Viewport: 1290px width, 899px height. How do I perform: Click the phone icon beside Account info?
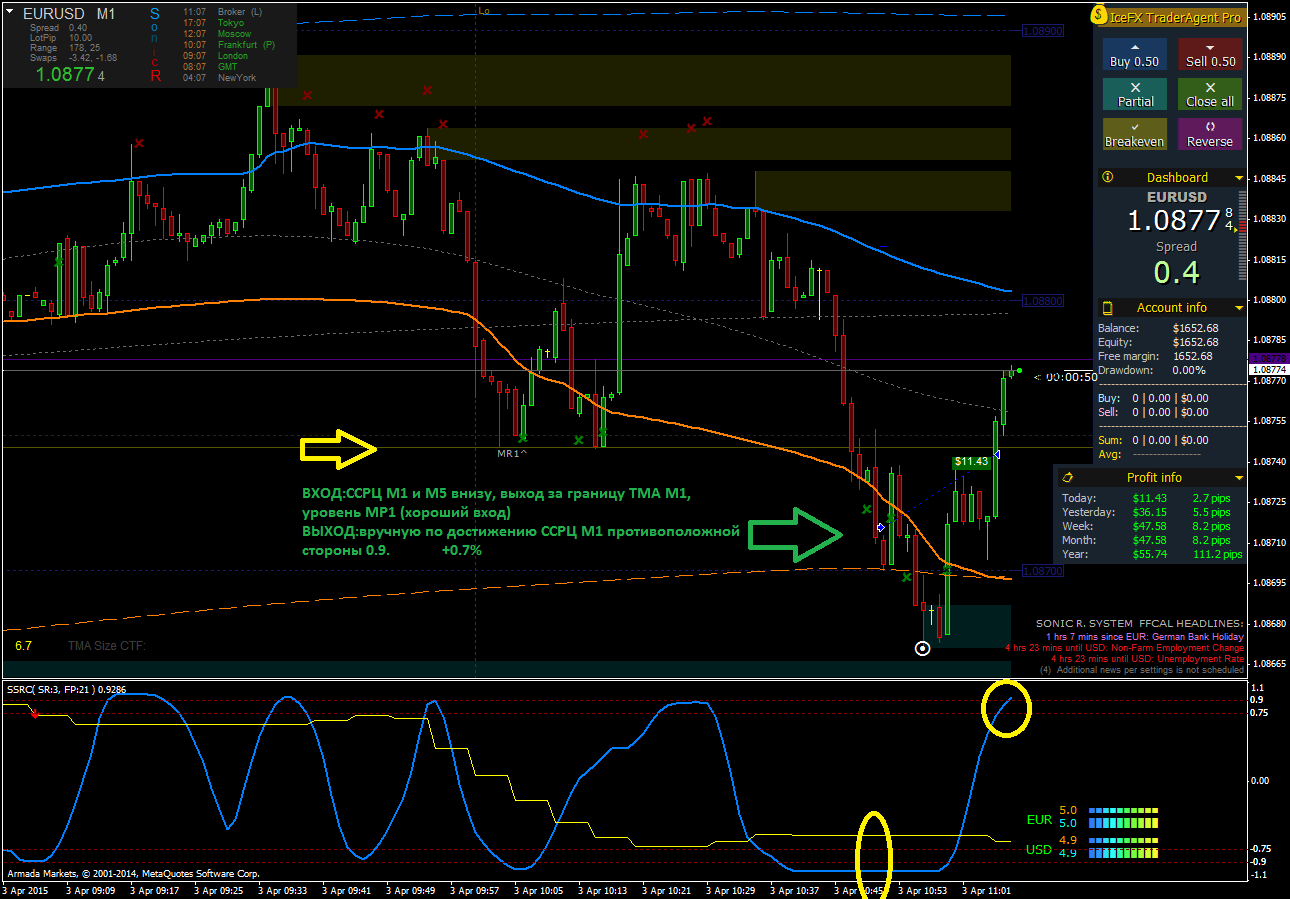(x=1107, y=307)
